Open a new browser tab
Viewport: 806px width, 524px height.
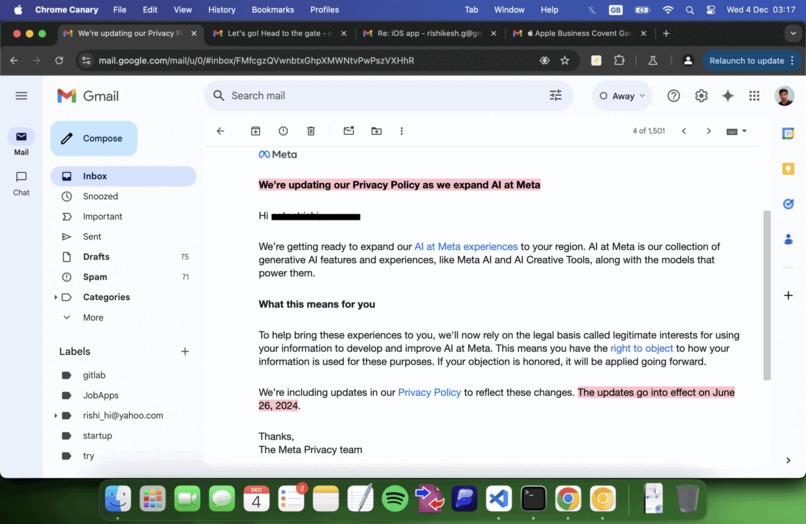[666, 33]
